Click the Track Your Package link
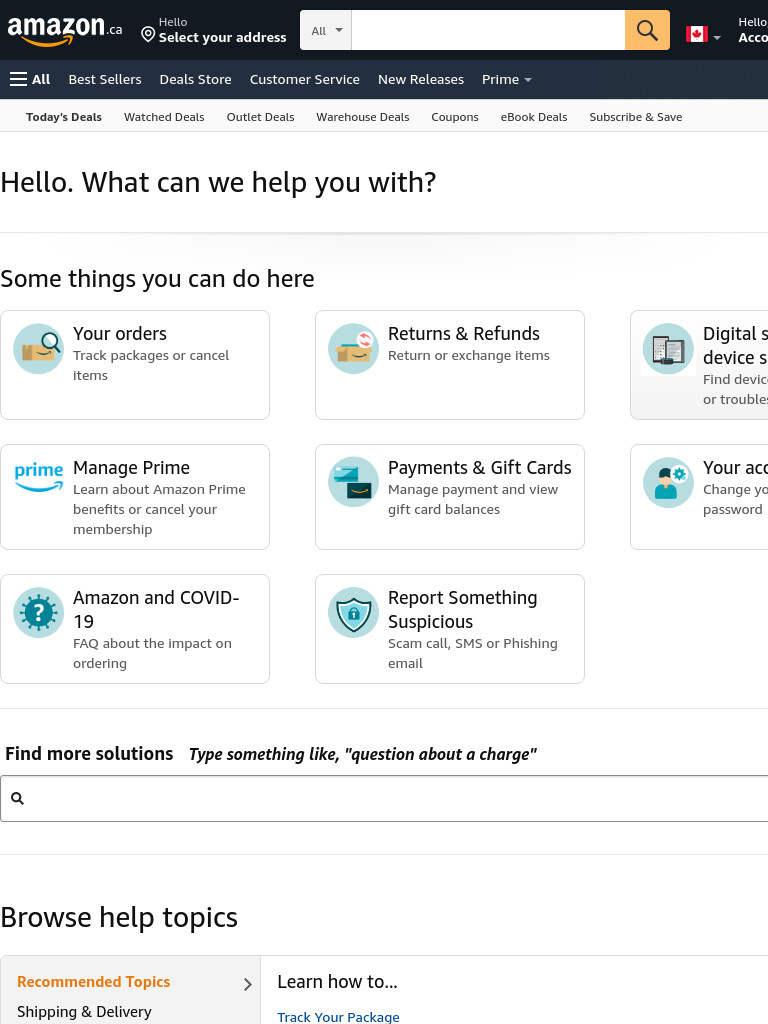Screen dimensions: 768x1024 (x=338, y=1017)
